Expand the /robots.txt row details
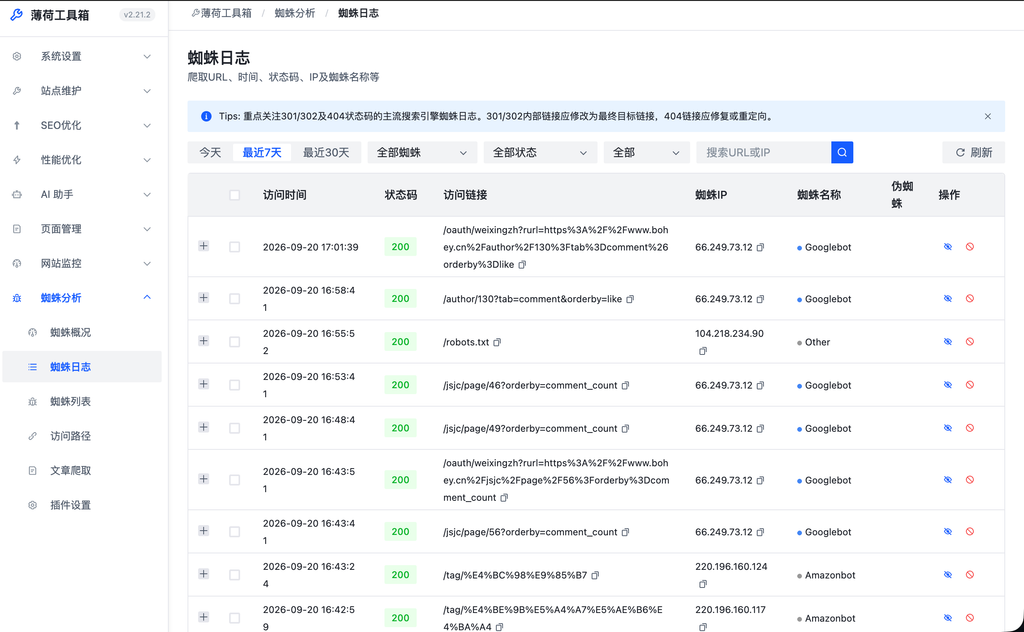This screenshot has height=632, width=1024. pyautogui.click(x=204, y=341)
